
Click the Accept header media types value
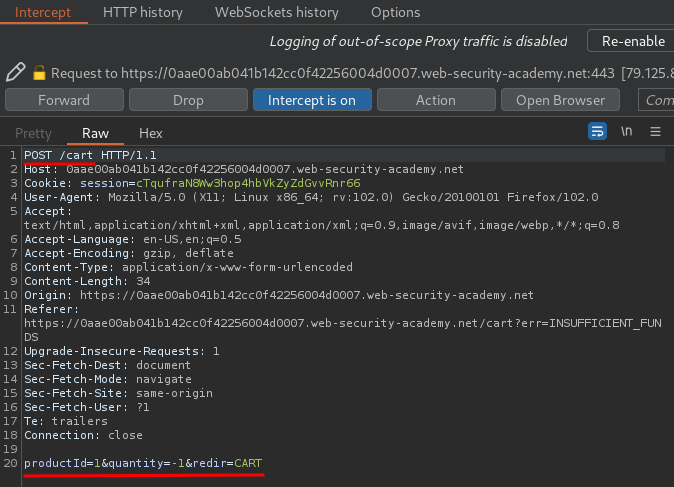tap(322, 225)
